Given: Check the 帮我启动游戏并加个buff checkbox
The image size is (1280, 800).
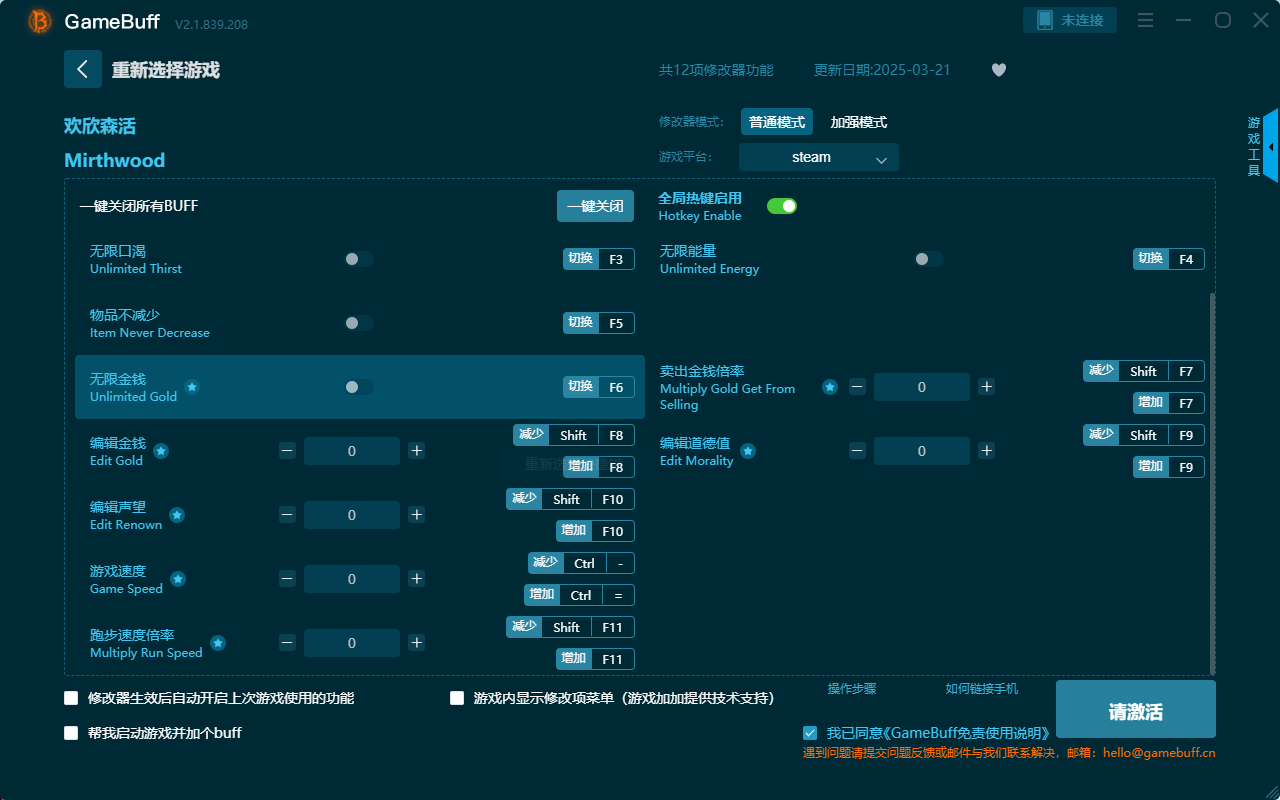Looking at the screenshot, I should [x=71, y=732].
